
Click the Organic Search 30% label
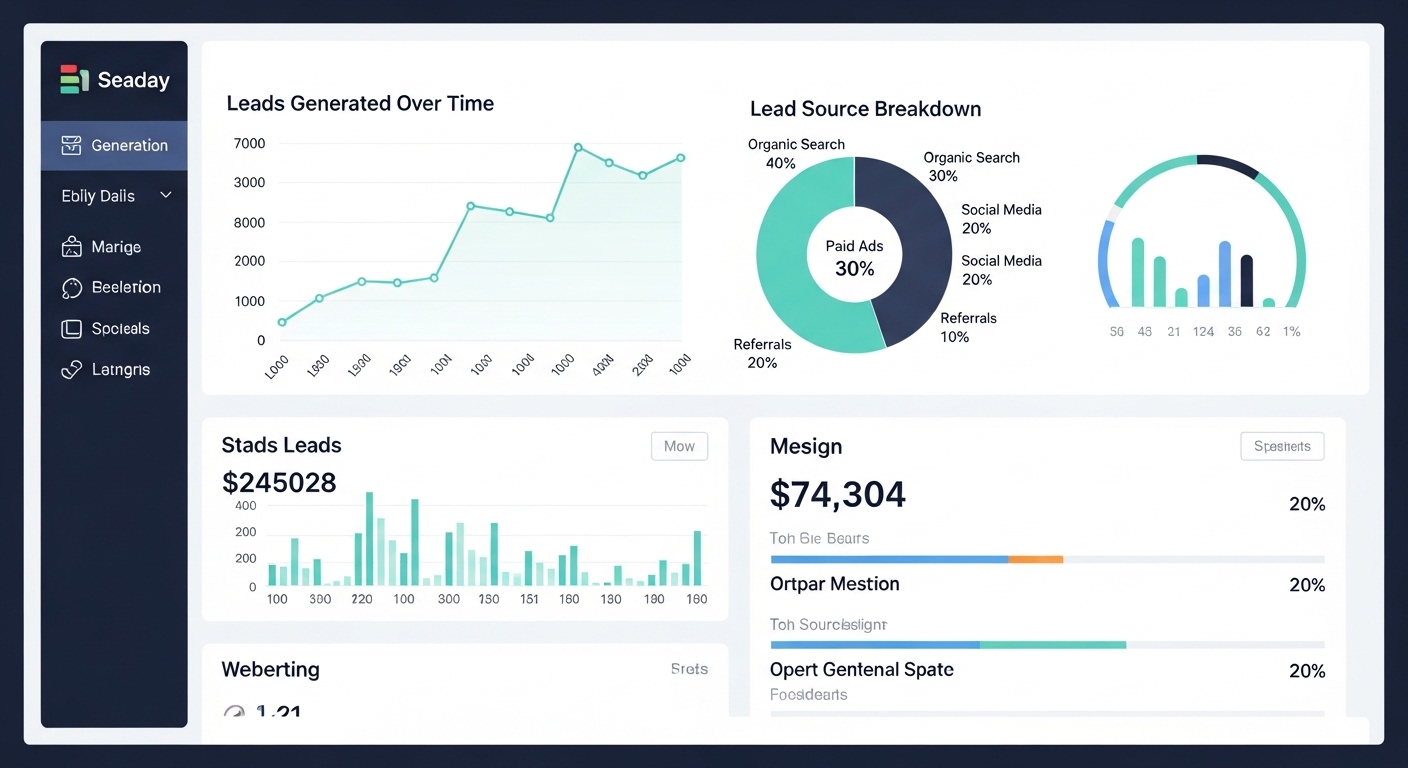tap(971, 166)
